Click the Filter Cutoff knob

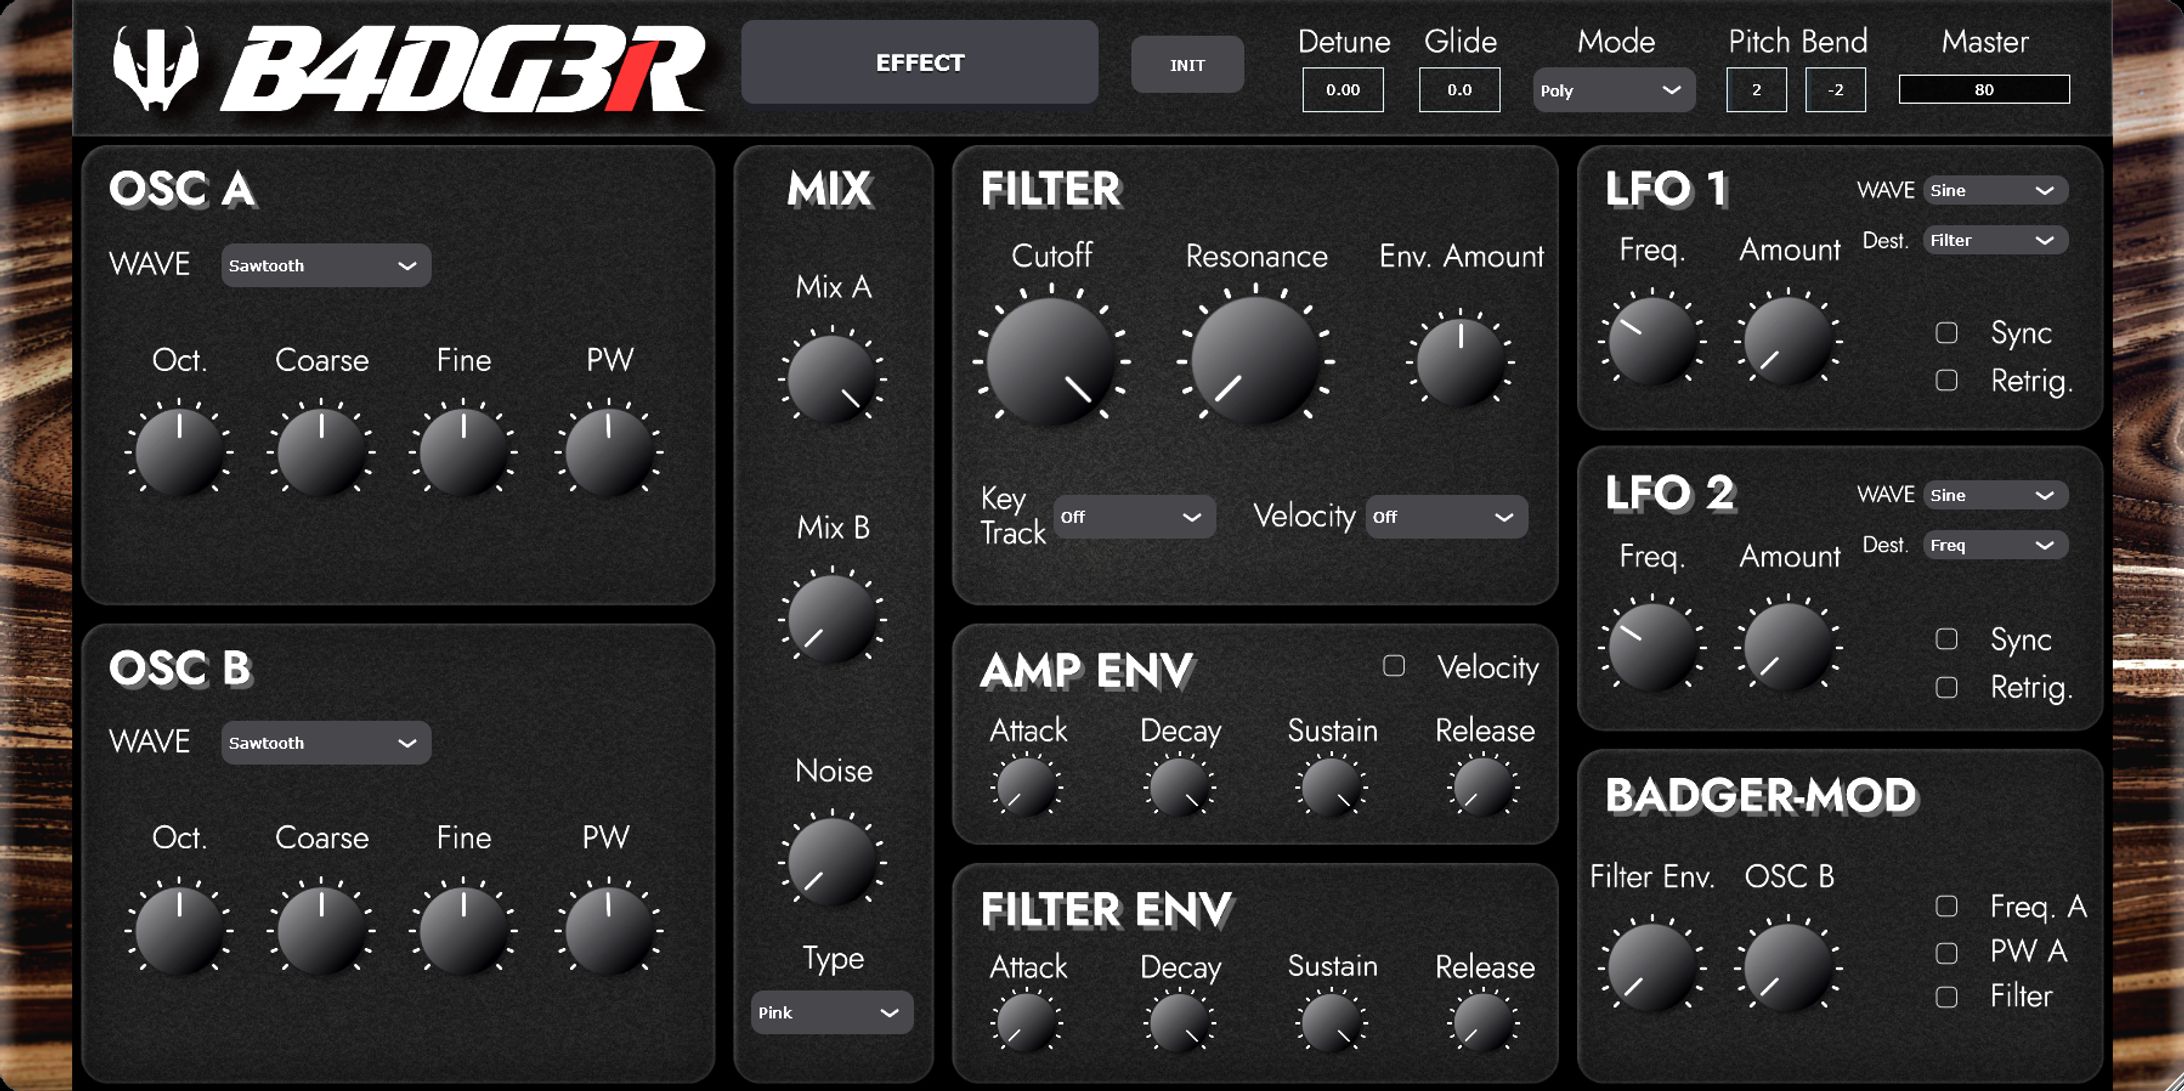[1051, 362]
